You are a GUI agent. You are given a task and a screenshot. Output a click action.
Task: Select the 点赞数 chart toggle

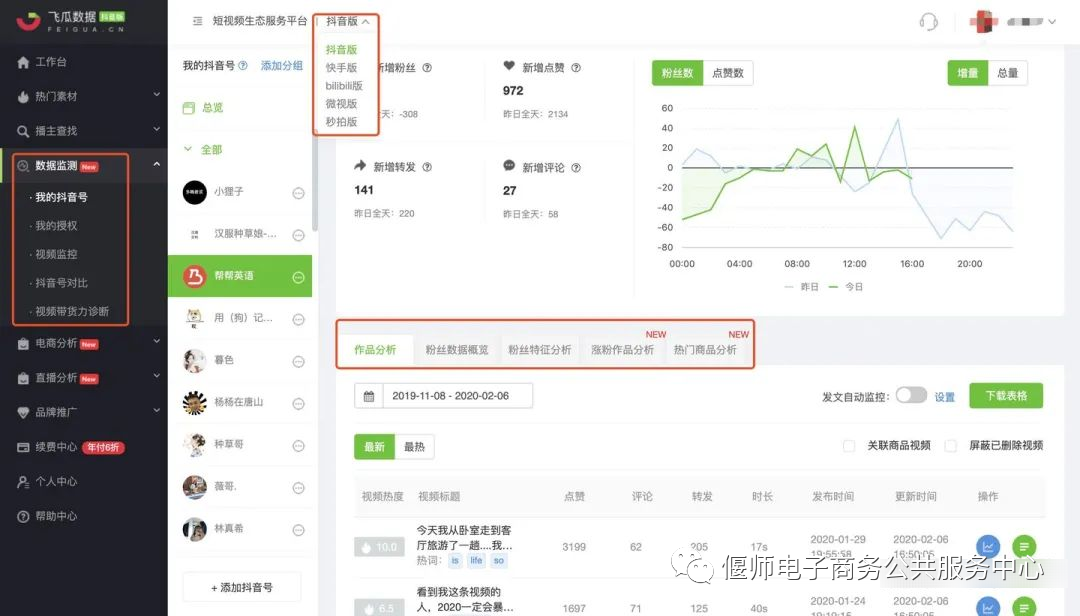pos(727,73)
